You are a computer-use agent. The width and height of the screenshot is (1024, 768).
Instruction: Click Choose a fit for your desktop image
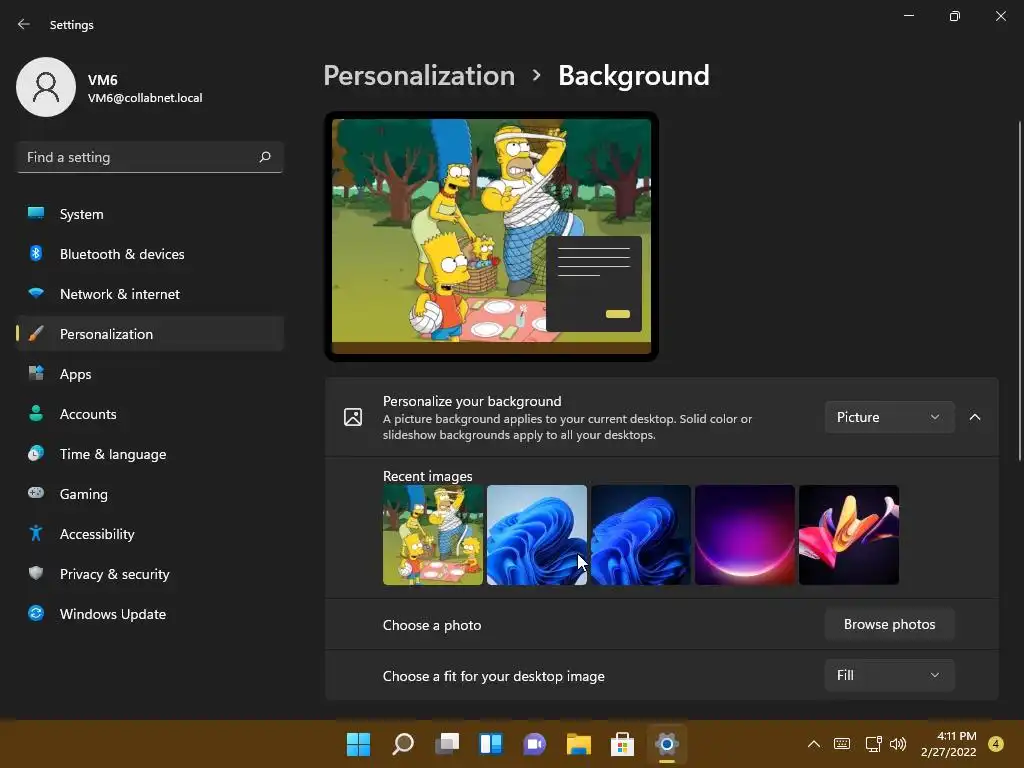coord(494,676)
